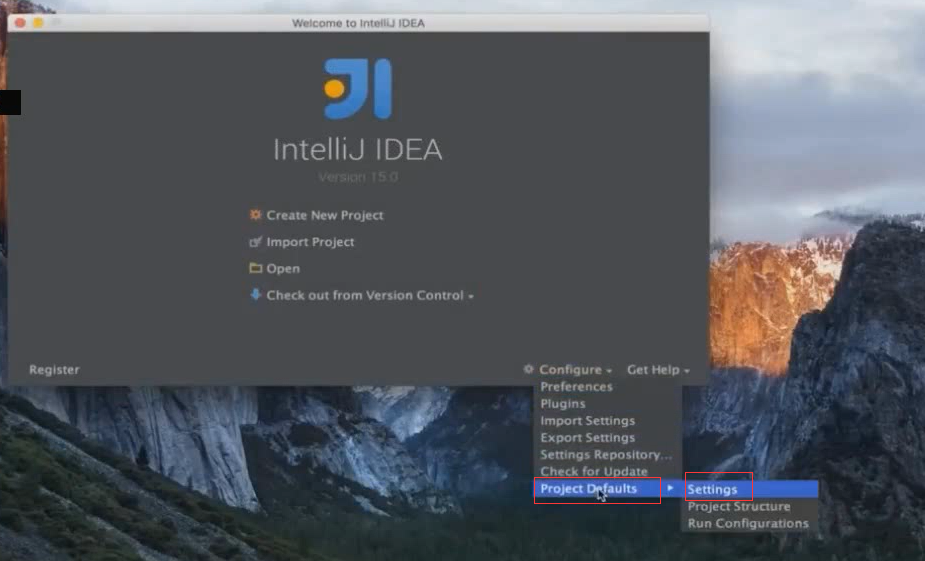Viewport: 925px width, 561px height.
Task: Choose Import Project
Action: (310, 242)
